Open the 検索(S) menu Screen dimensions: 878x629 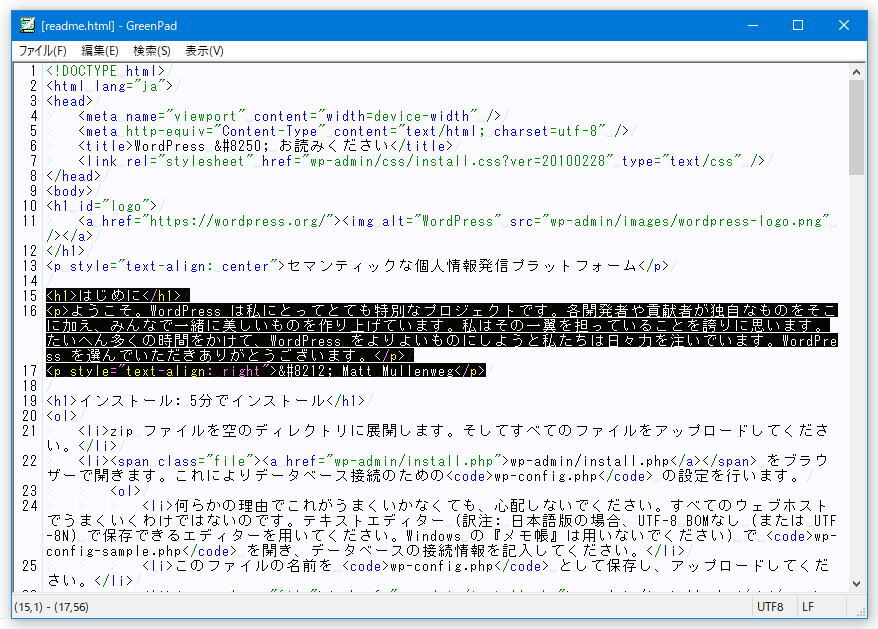[152, 51]
